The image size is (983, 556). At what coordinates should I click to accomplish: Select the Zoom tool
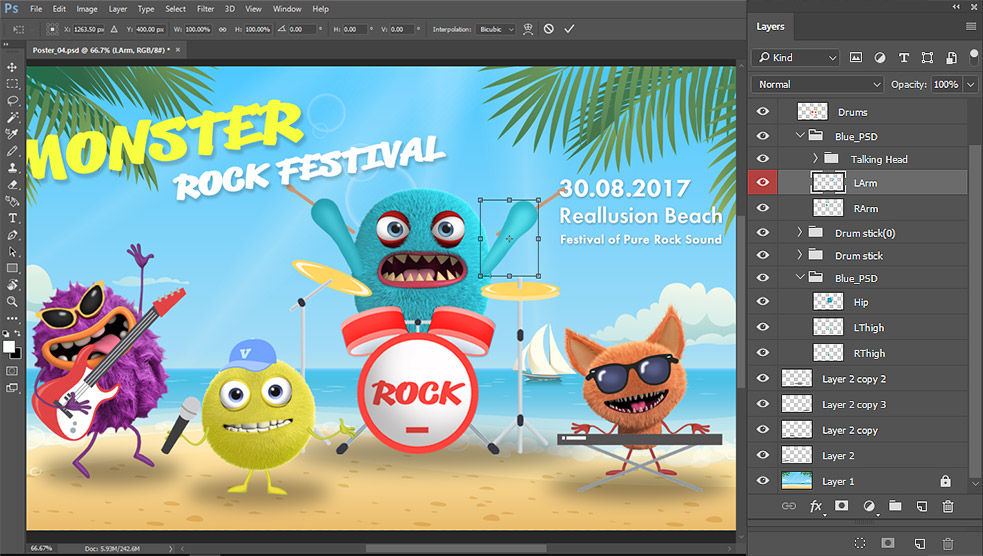(12, 302)
